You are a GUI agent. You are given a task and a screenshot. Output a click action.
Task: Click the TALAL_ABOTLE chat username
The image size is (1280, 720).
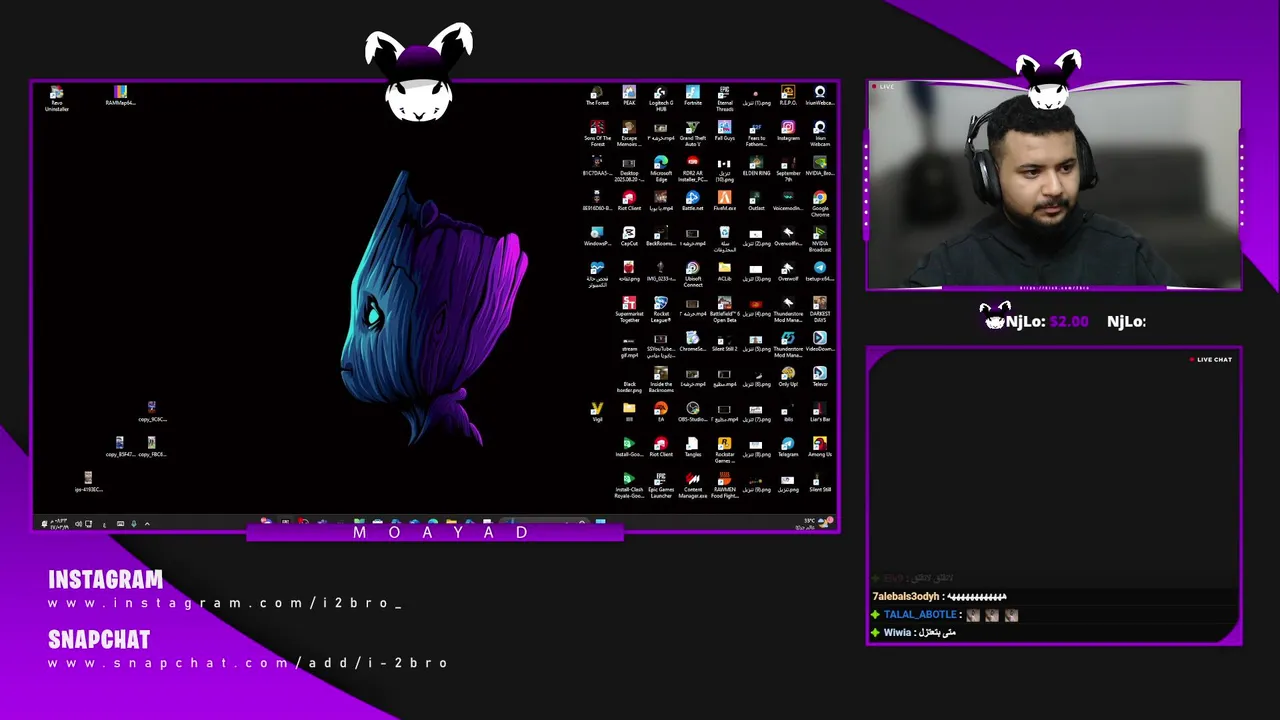coord(920,615)
